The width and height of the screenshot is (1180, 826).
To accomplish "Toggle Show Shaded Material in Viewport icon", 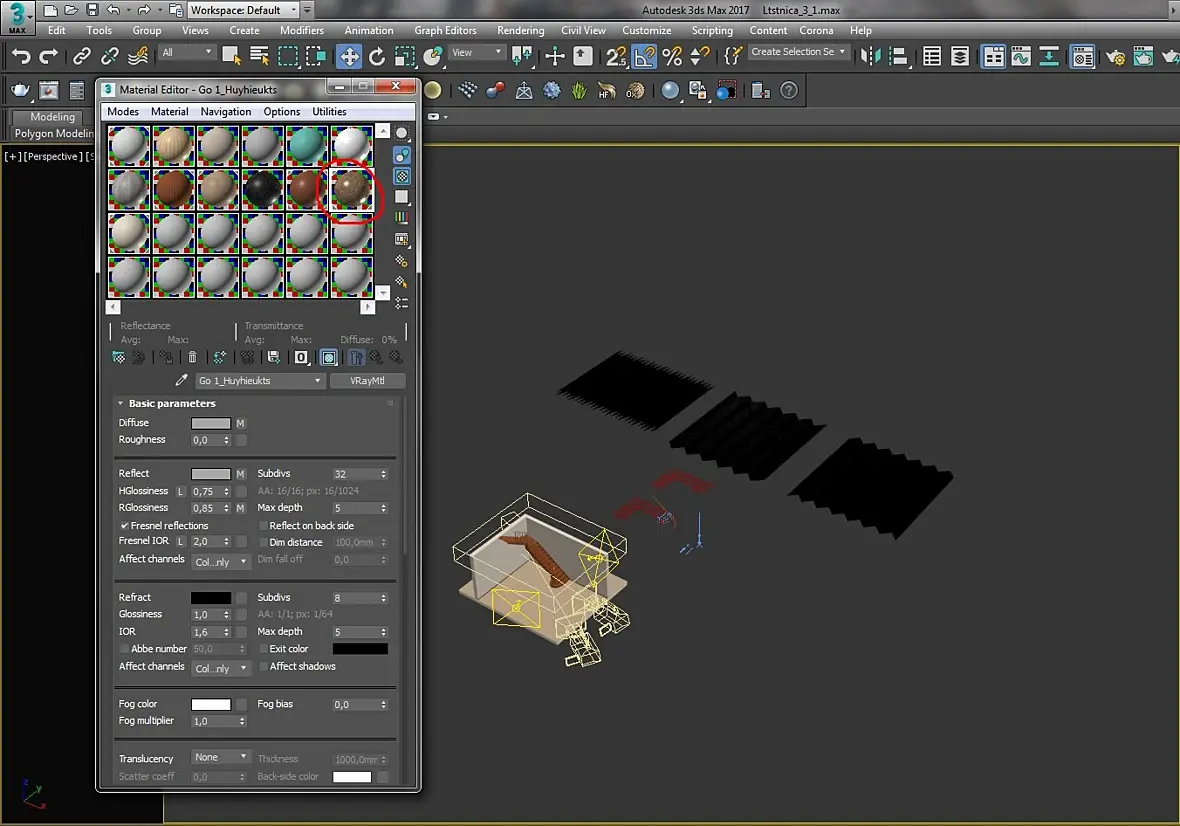I will (328, 357).
